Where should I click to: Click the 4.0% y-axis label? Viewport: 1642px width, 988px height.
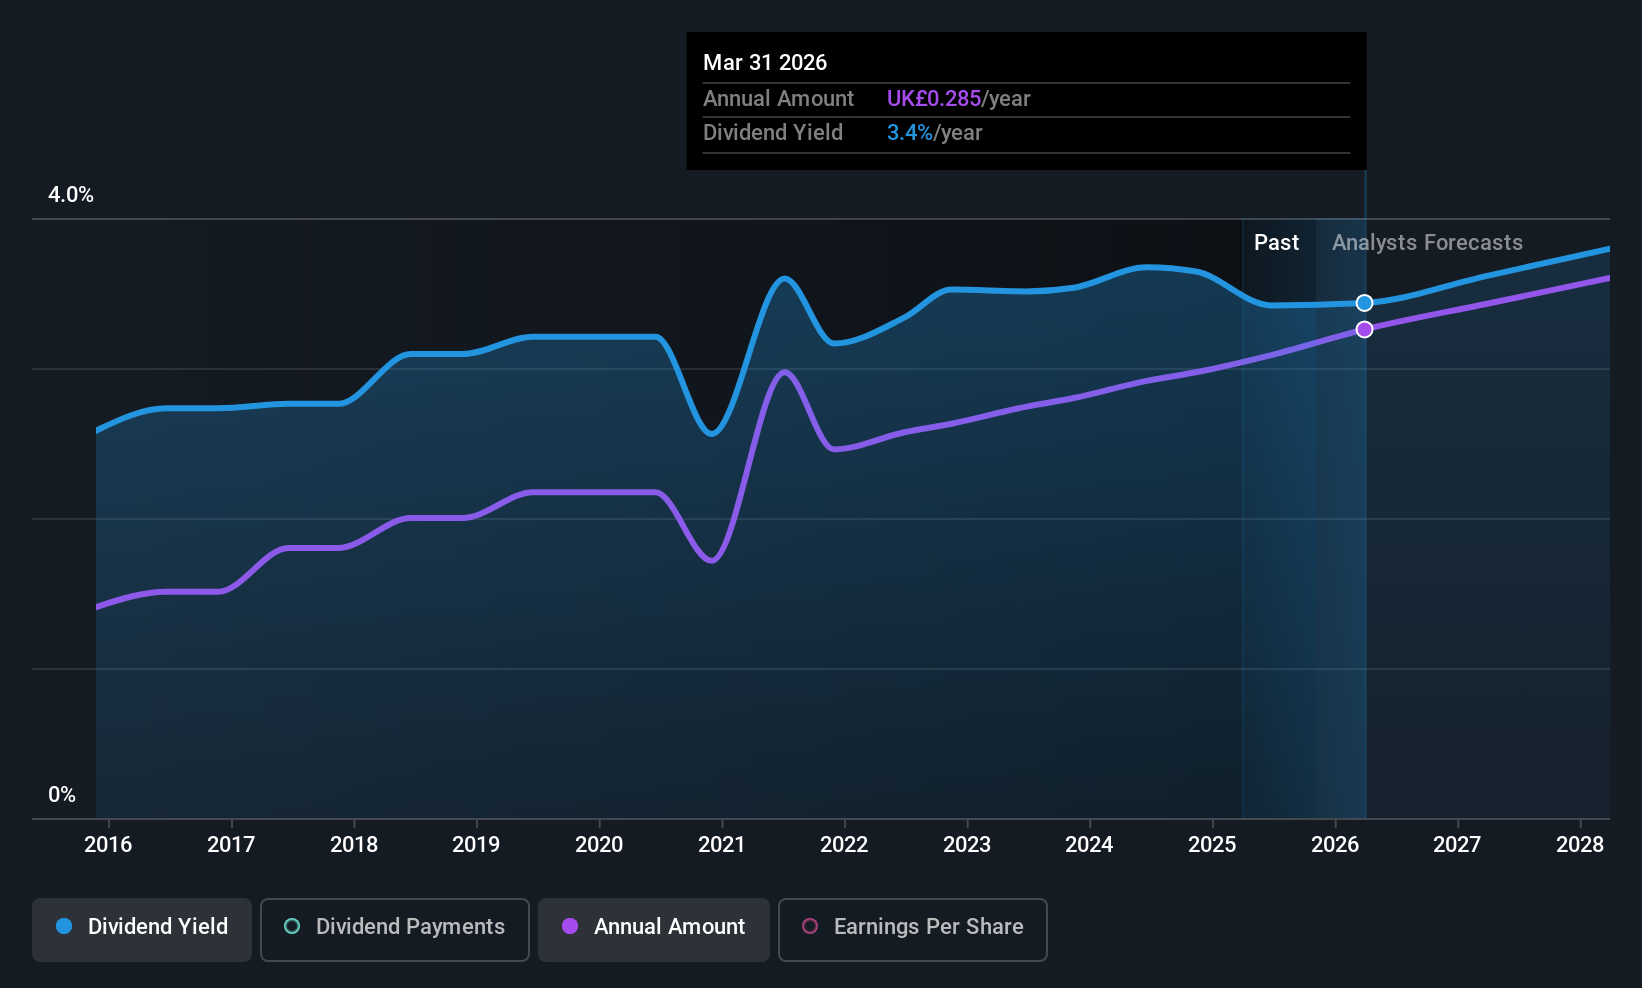(x=71, y=195)
